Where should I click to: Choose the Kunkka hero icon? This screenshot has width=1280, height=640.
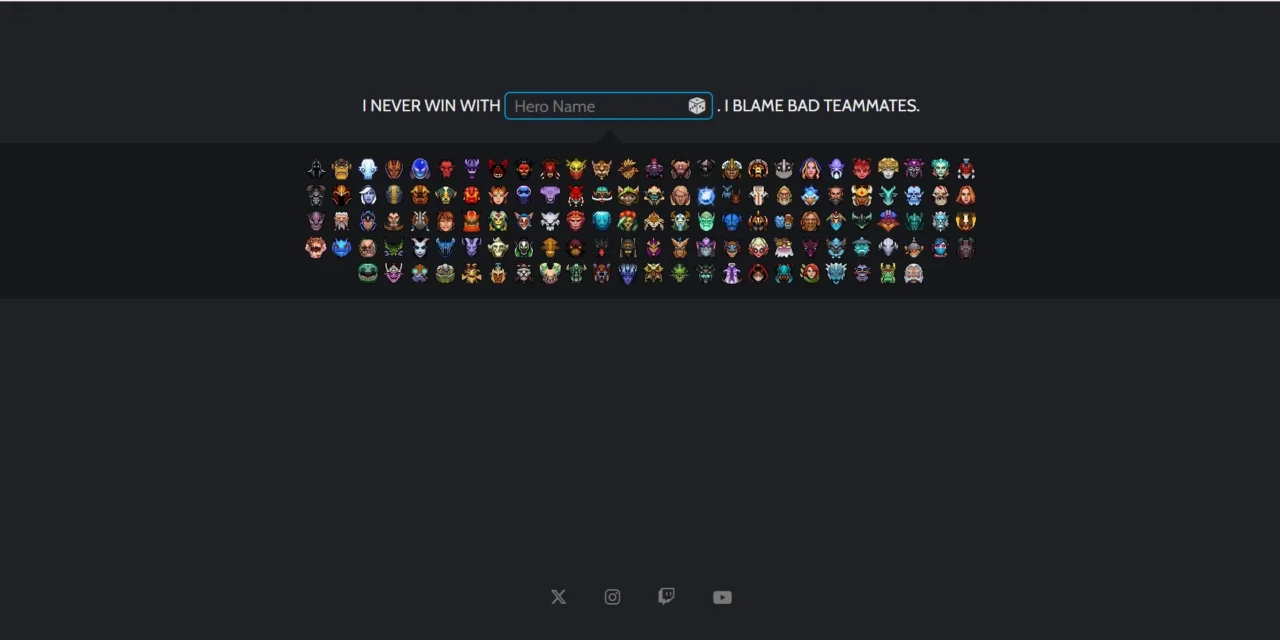point(836,195)
